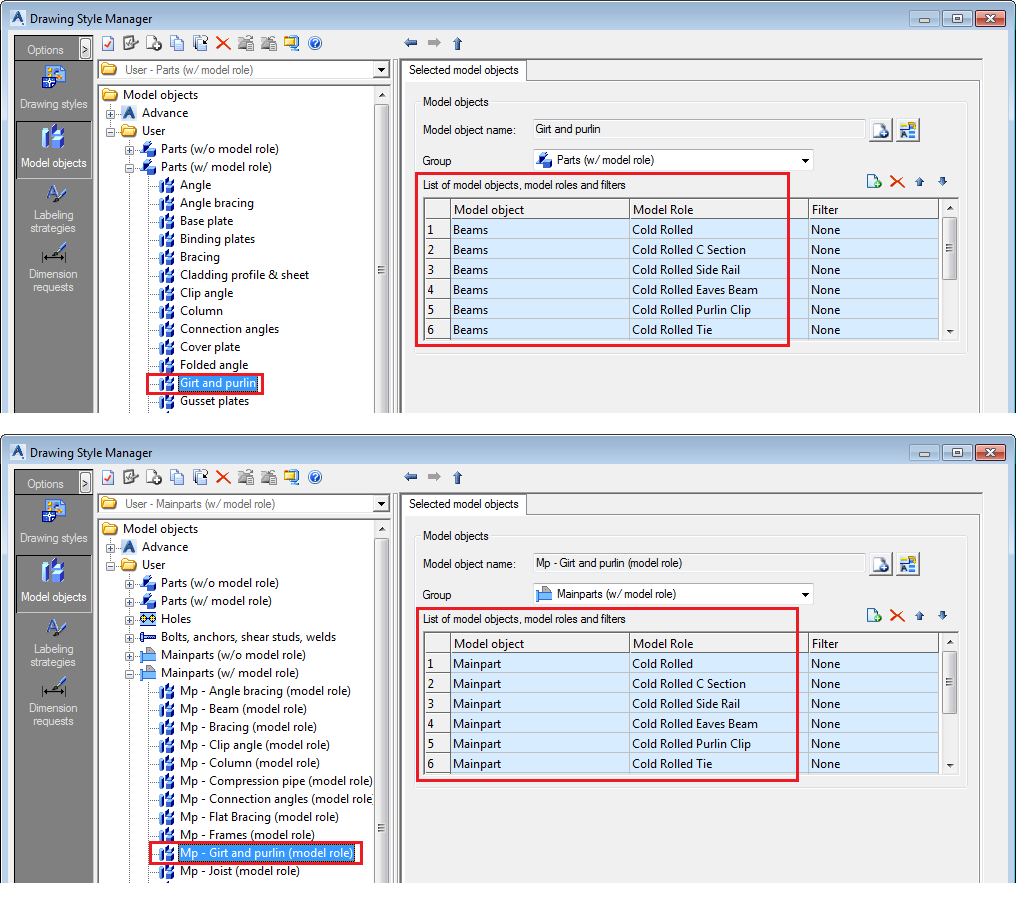Click the yellow screen icon in Parts window toolbar
1029x919 pixels.
tap(291, 43)
